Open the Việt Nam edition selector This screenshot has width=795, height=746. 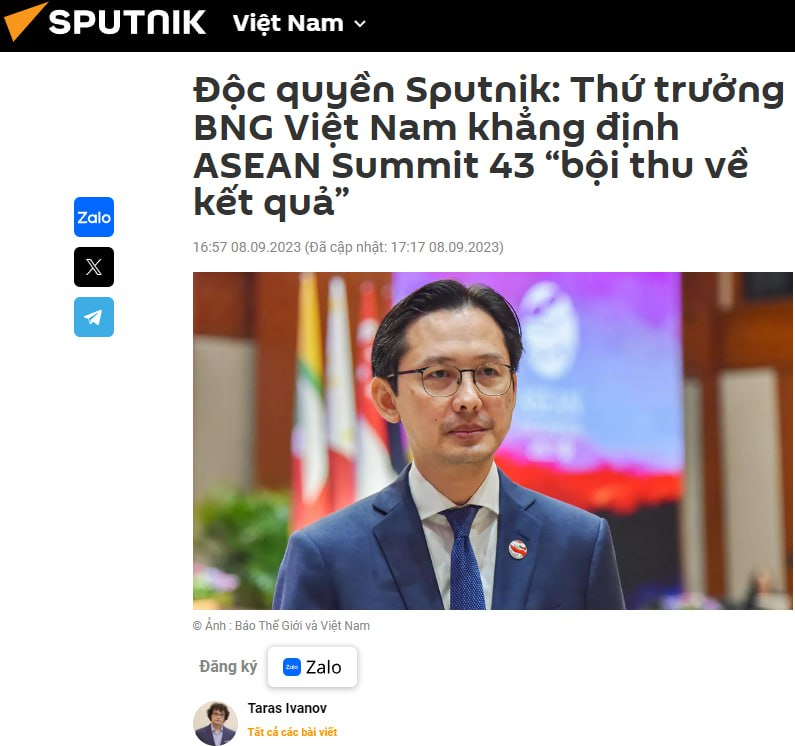point(299,23)
